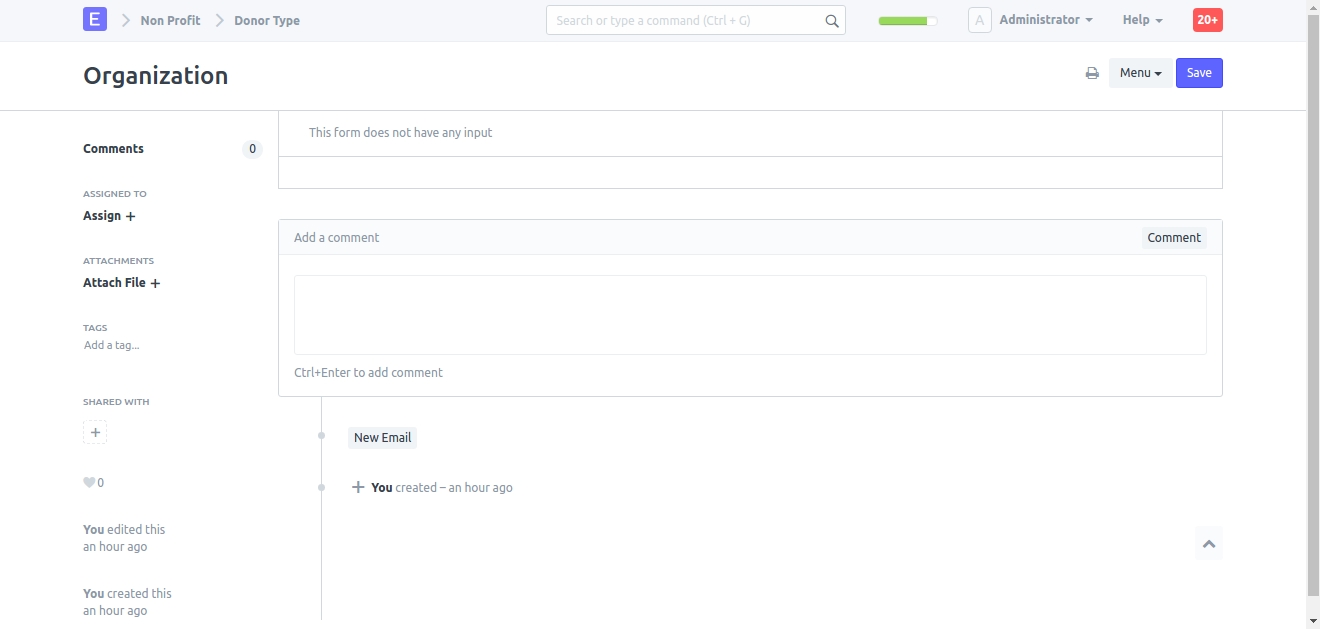Click the print icon
The height and width of the screenshot is (629, 1320).
coord(1092,73)
